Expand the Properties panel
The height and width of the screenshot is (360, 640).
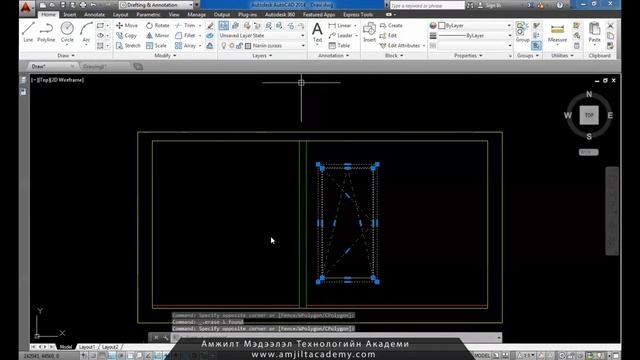[468, 56]
